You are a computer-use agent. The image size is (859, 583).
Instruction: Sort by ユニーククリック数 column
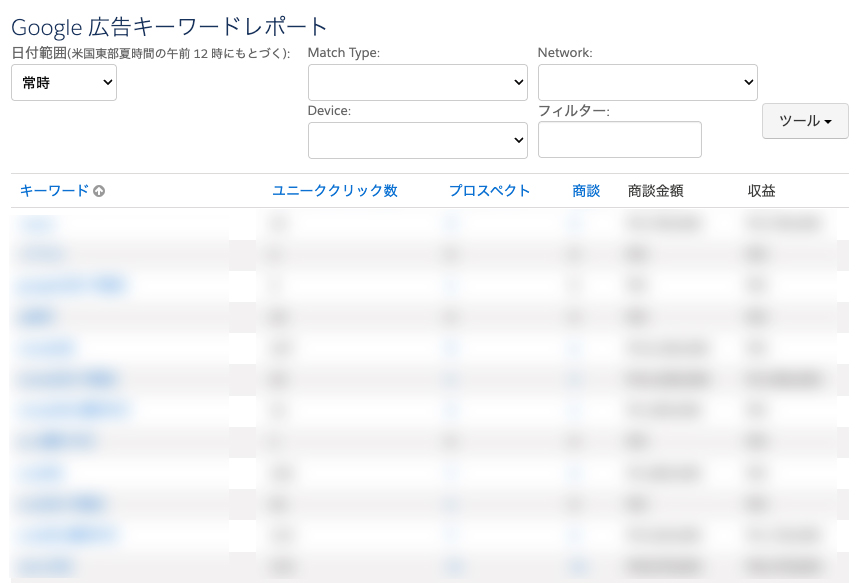pyautogui.click(x=334, y=191)
